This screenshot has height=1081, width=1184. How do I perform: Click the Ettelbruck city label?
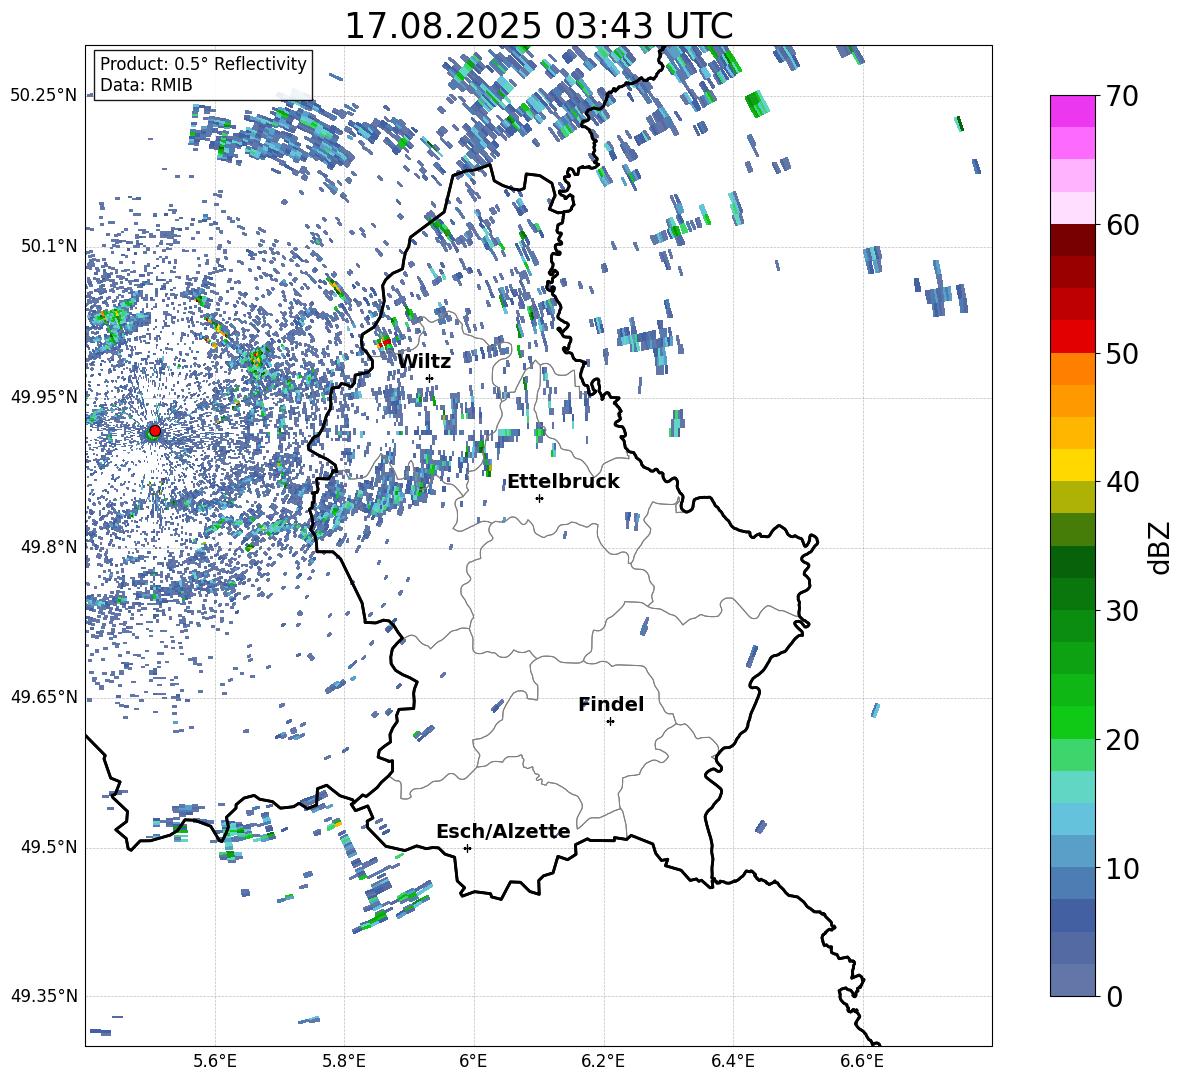coord(563,481)
